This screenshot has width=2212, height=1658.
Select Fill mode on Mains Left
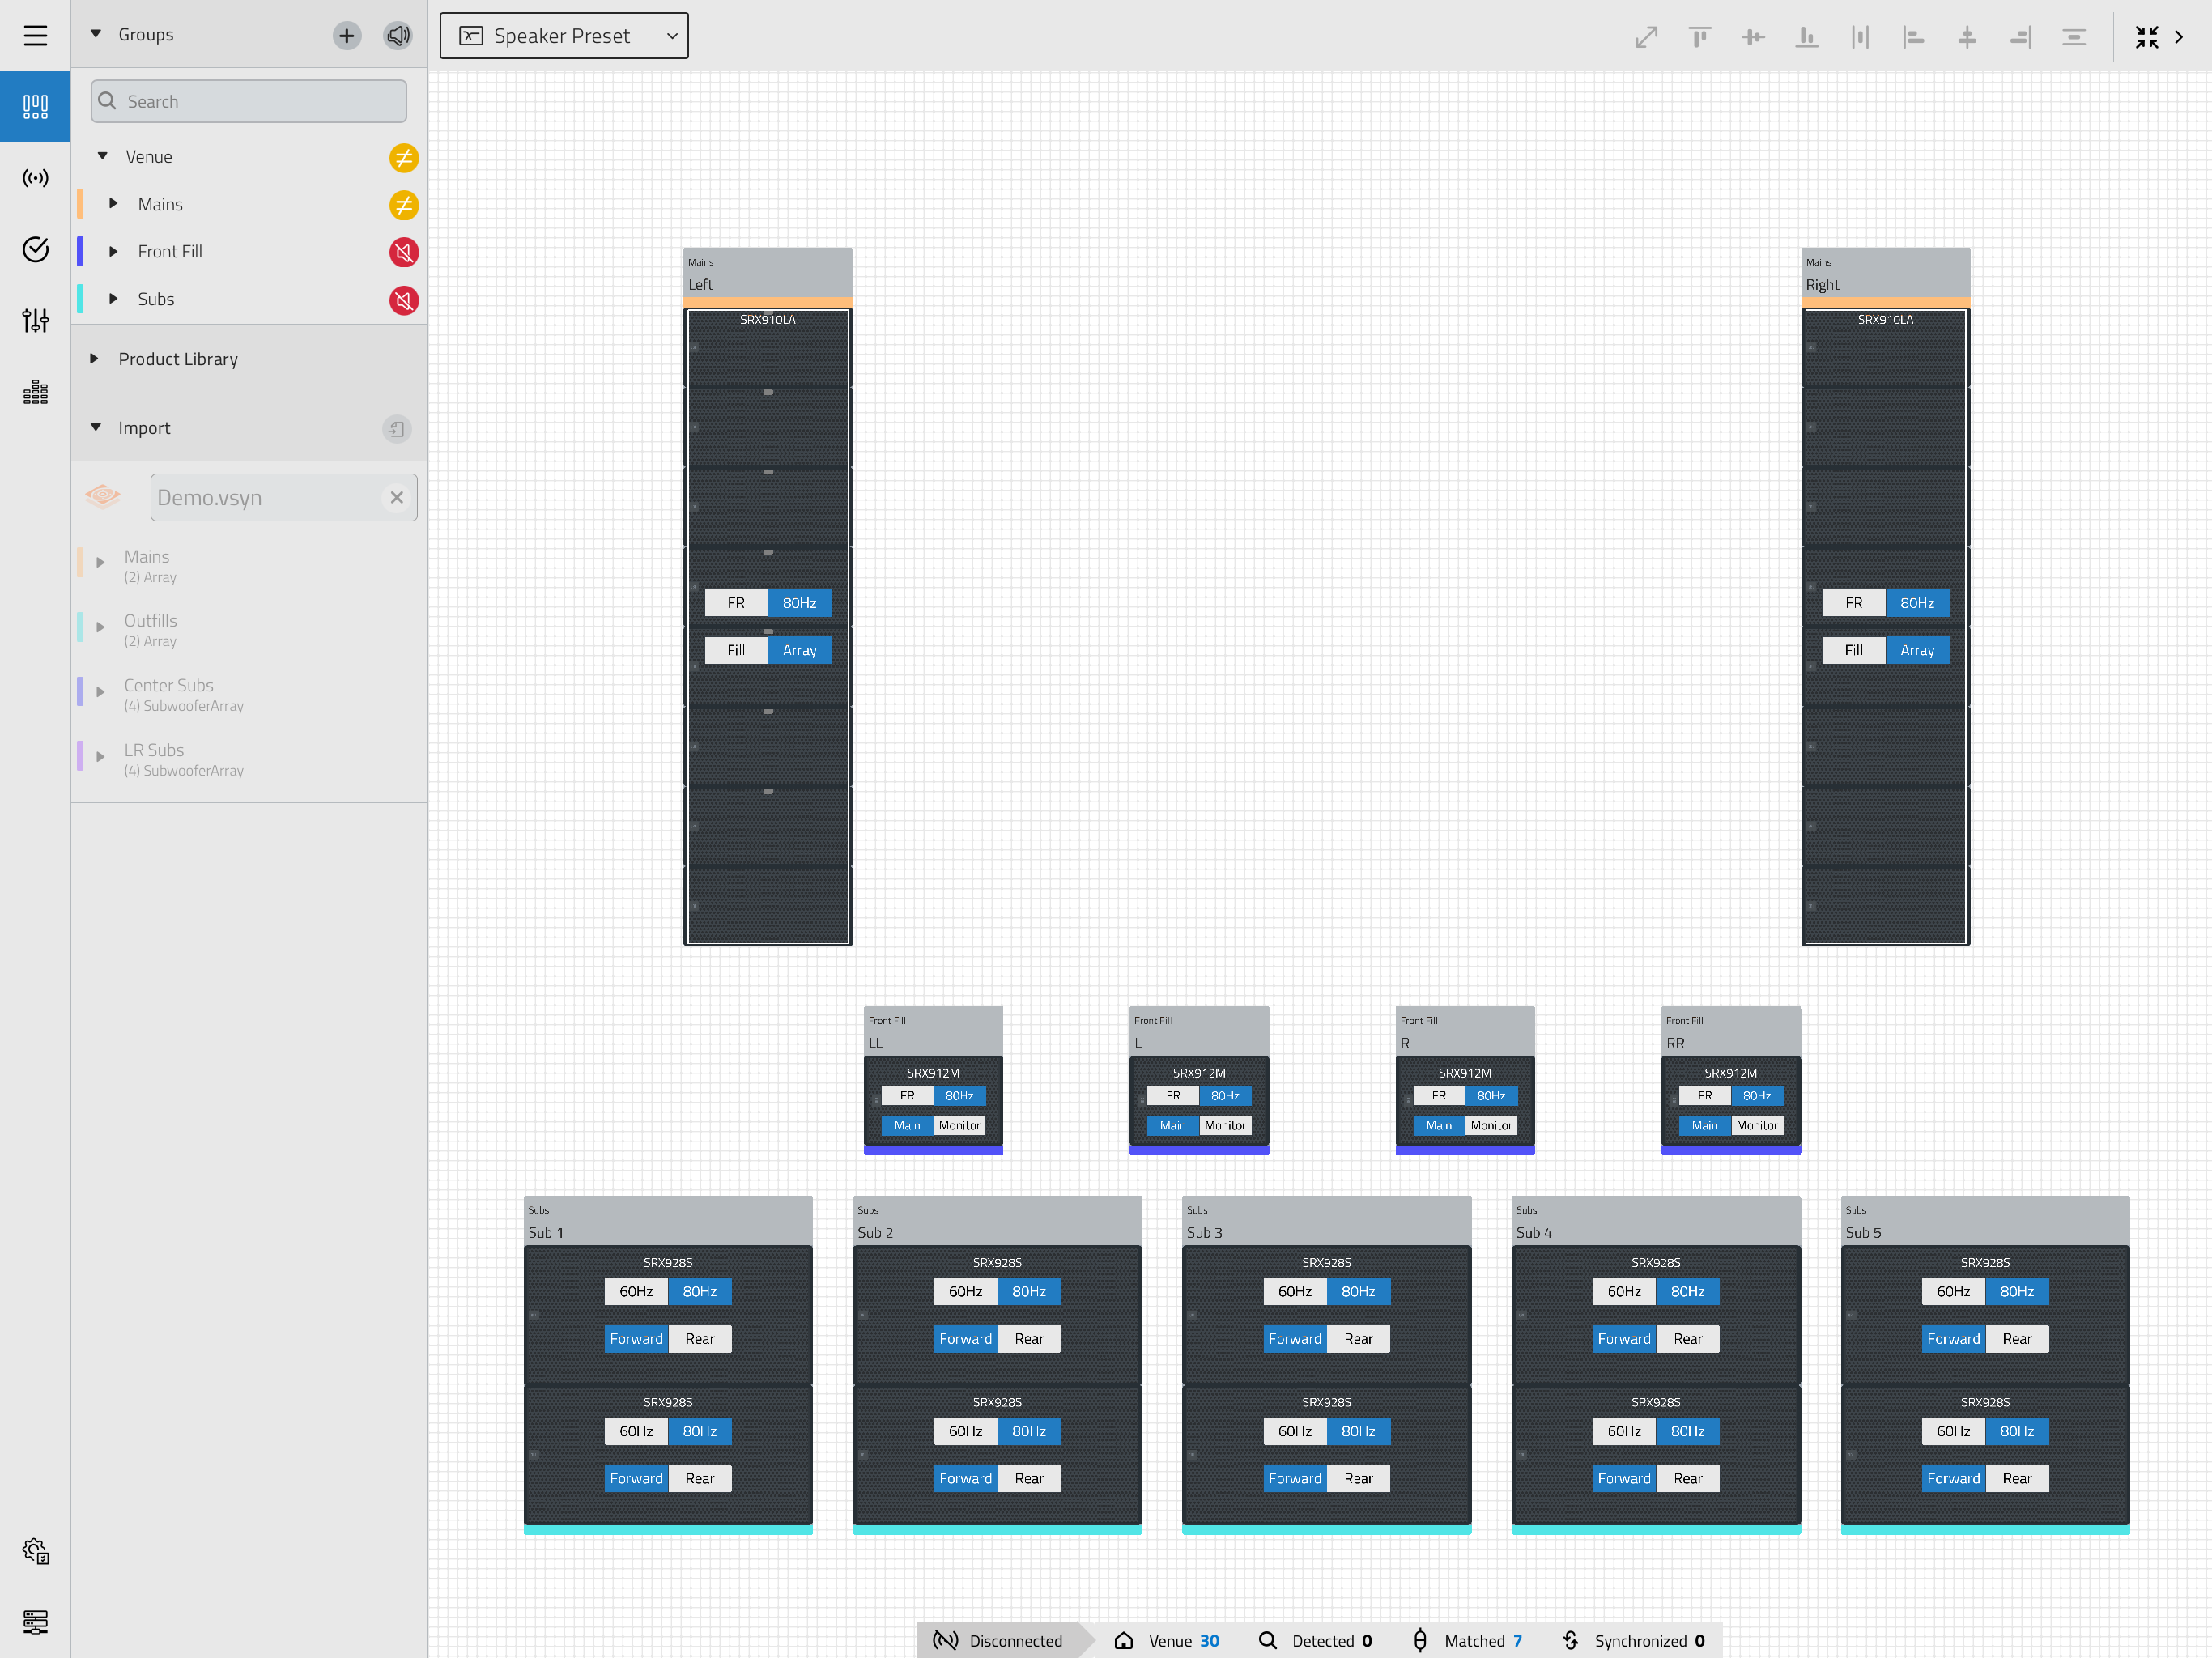[736, 650]
